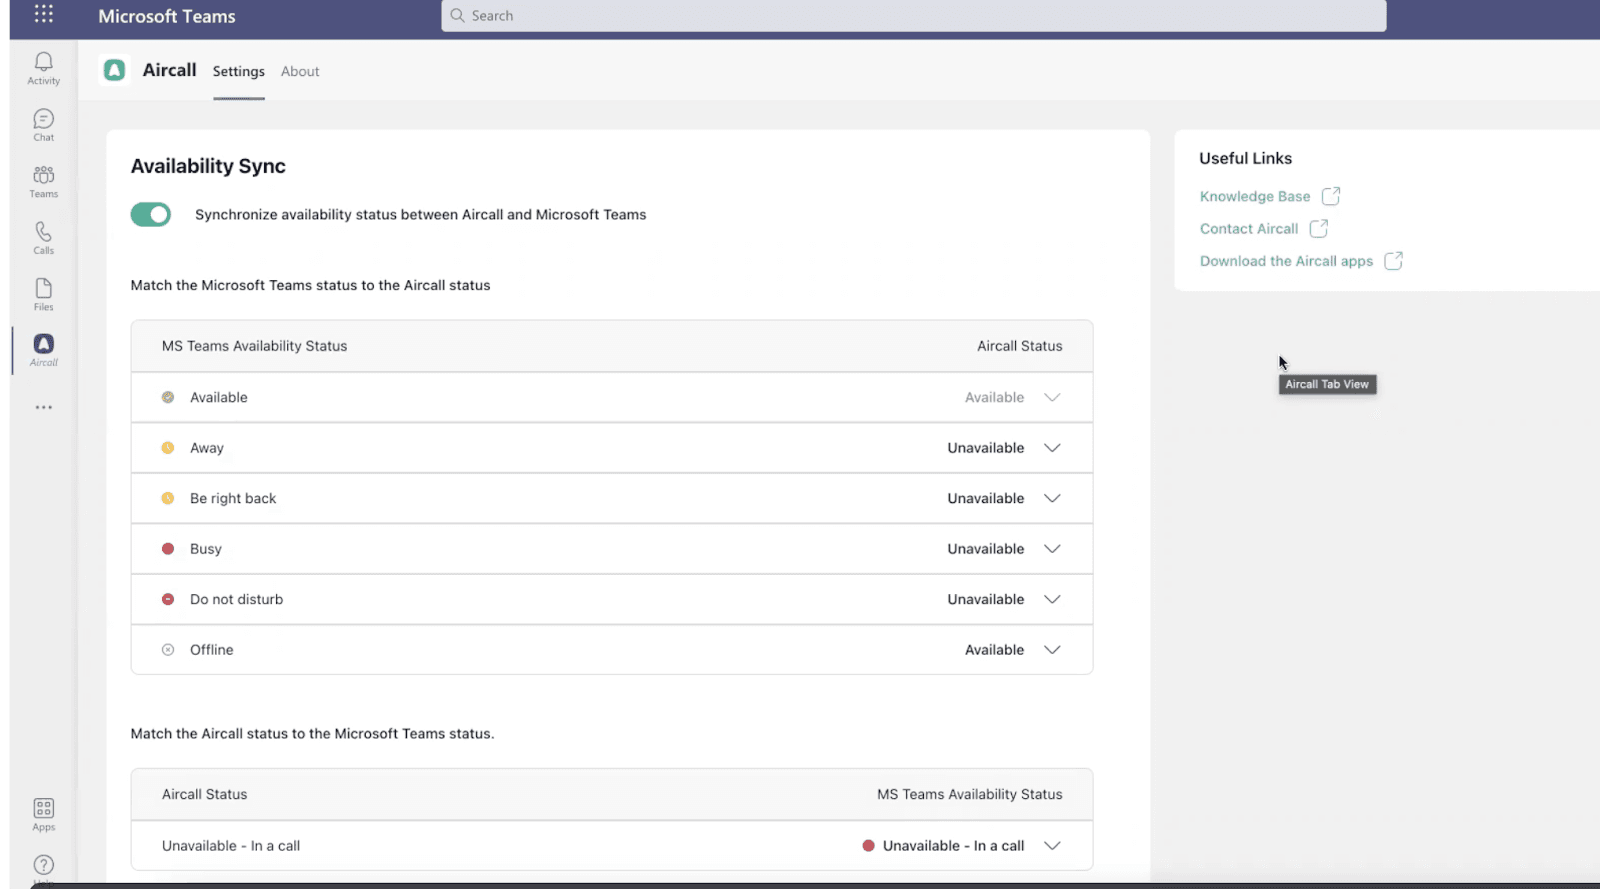This screenshot has width=1600, height=889.
Task: Select the Settings tab
Action: tap(238, 72)
